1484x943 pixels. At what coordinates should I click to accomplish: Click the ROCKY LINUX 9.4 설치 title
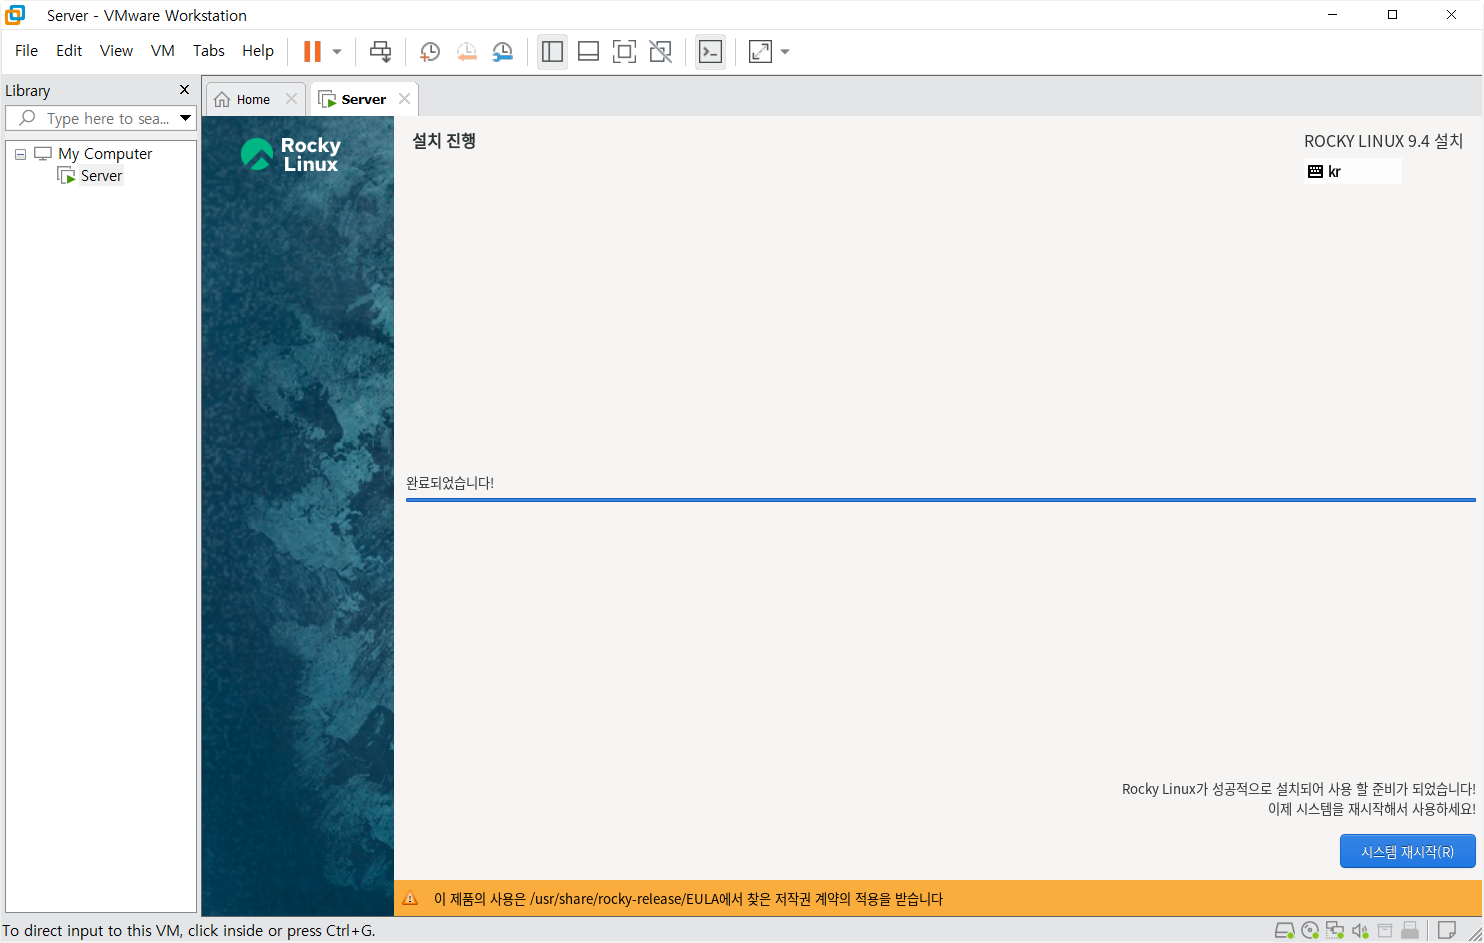coord(1384,141)
